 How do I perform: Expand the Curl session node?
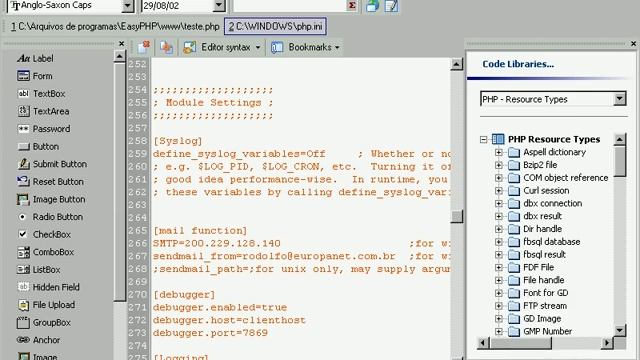[498, 191]
